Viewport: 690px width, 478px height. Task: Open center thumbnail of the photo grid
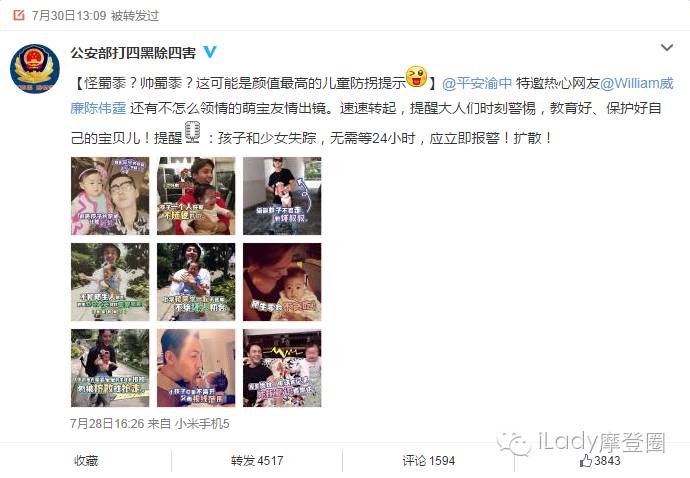(x=196, y=282)
